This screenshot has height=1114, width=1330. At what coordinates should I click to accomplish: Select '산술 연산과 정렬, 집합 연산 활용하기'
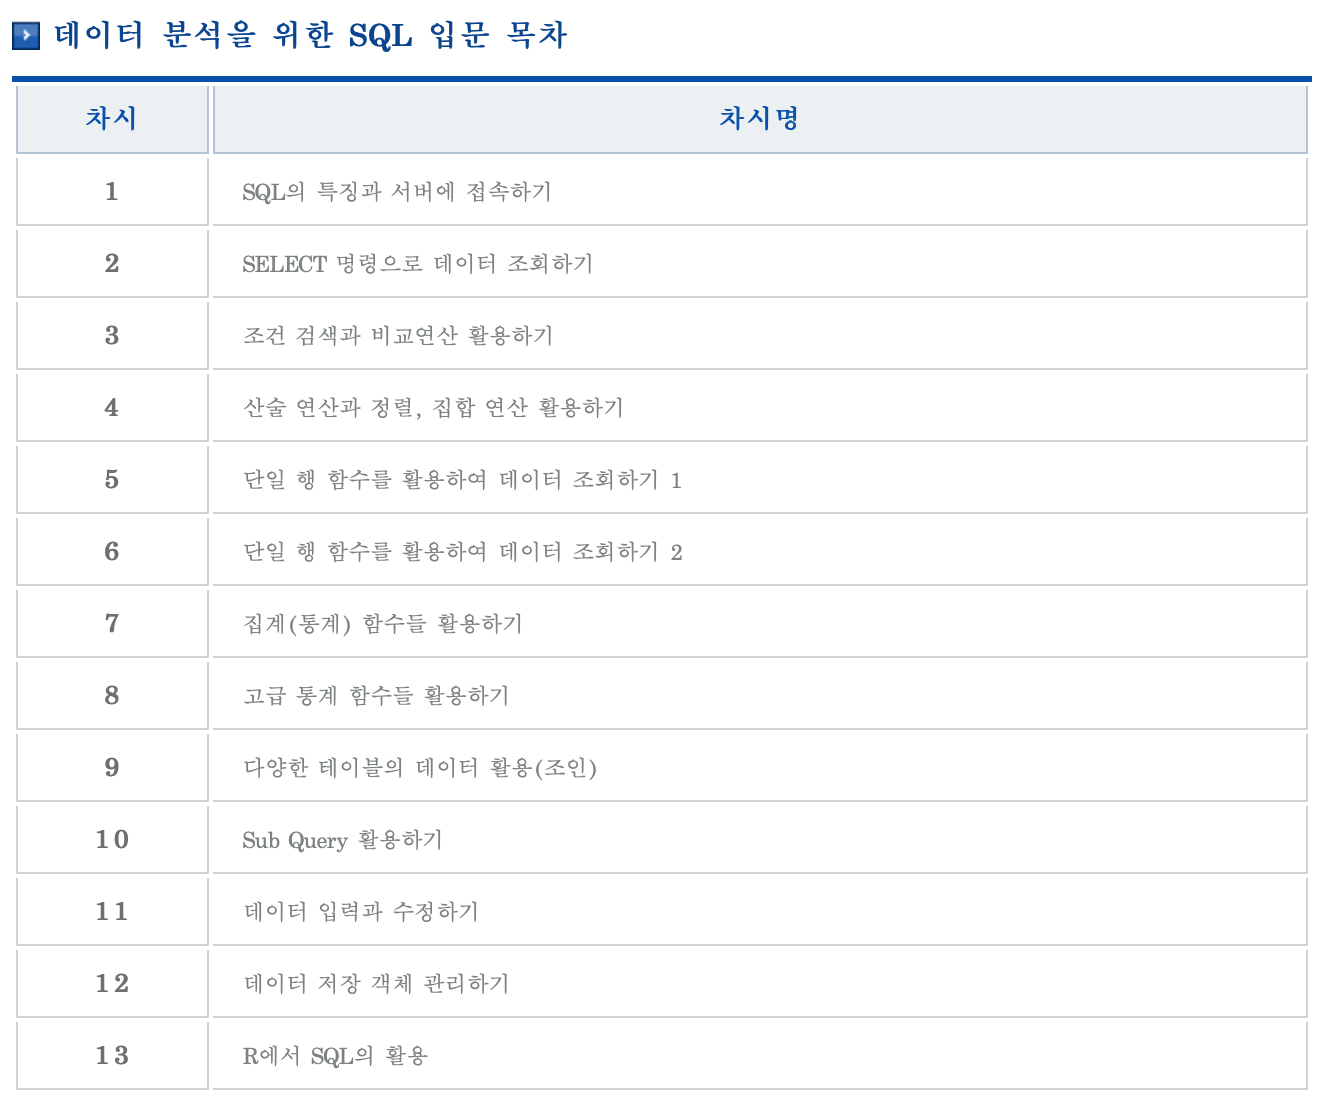pyautogui.click(x=433, y=408)
